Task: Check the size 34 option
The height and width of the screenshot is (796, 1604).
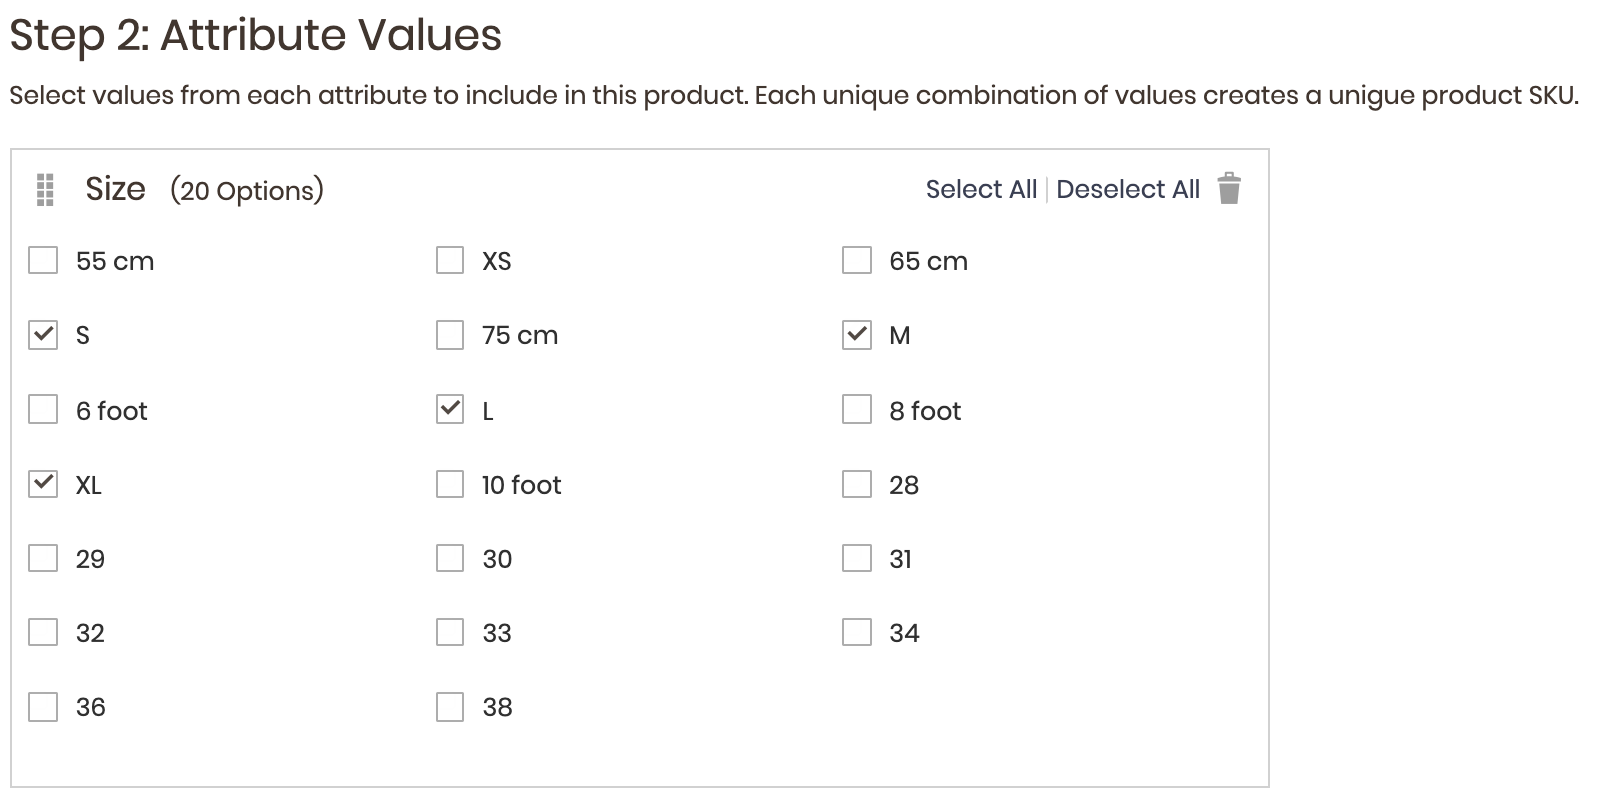Action: click(x=857, y=632)
